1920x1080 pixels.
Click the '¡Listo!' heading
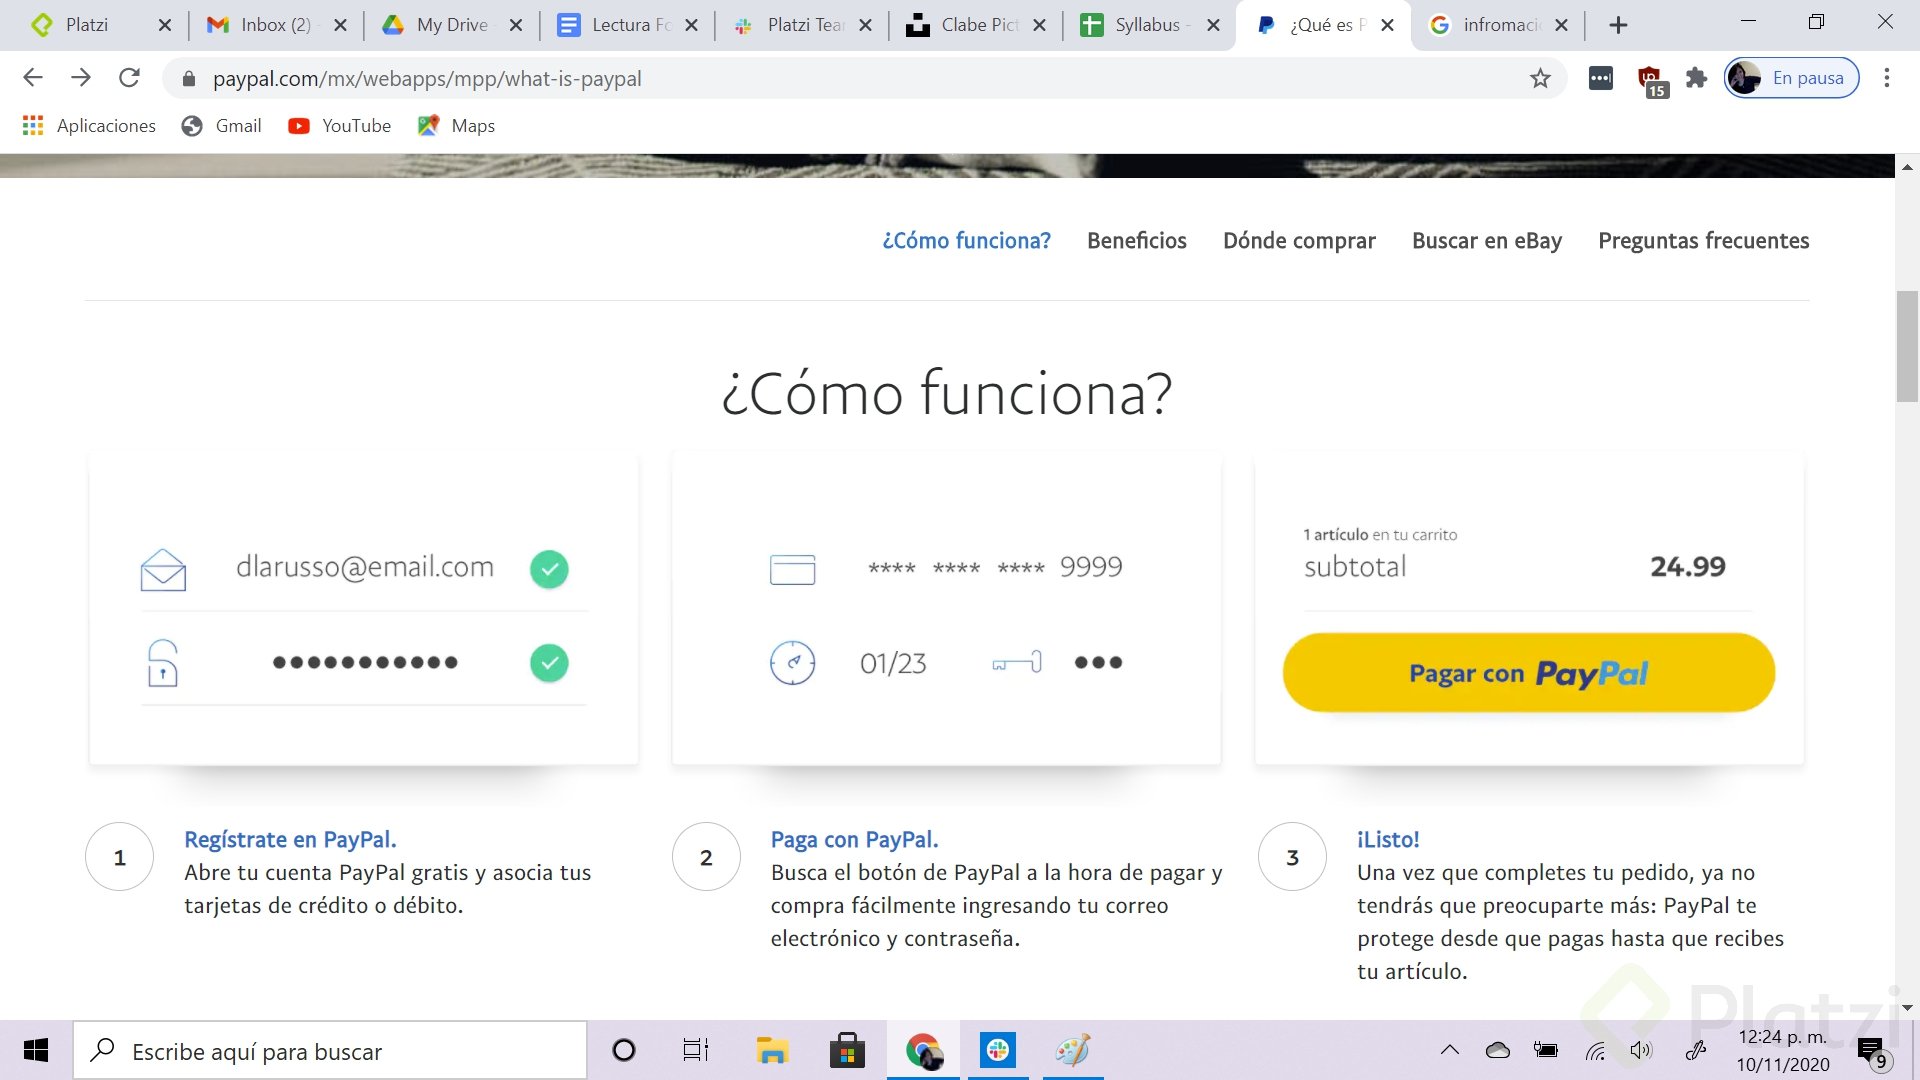coord(1388,840)
